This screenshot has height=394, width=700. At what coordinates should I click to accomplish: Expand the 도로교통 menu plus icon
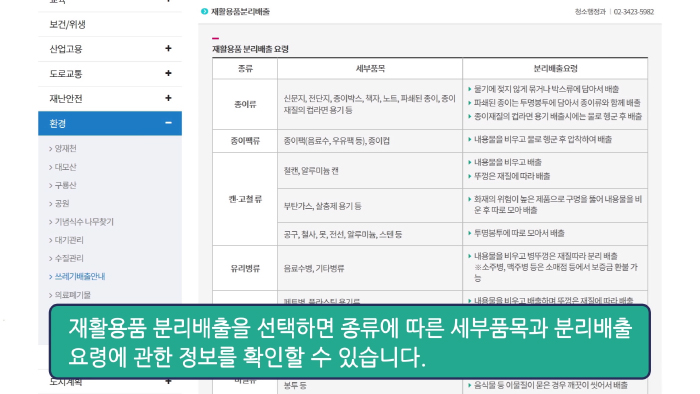pyautogui.click(x=168, y=73)
